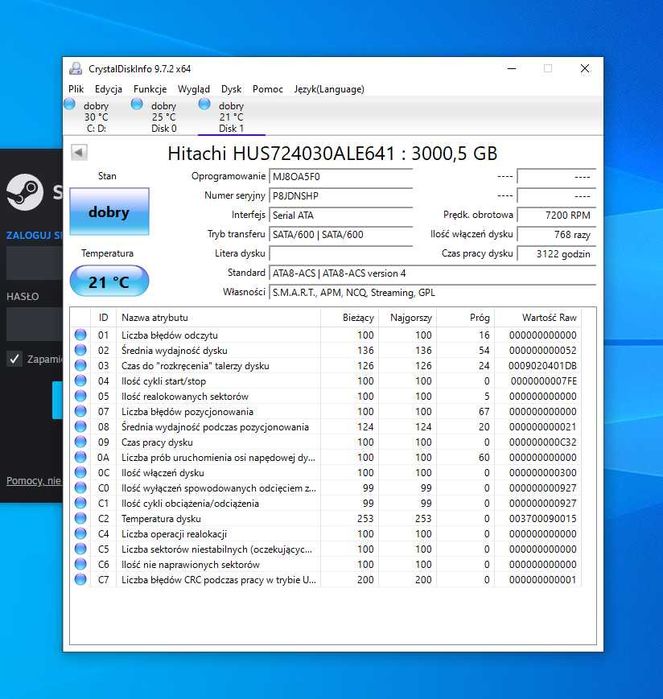This screenshot has height=699, width=663.
Task: Click the blue orb on Disk 0 tab
Action: click(137, 104)
